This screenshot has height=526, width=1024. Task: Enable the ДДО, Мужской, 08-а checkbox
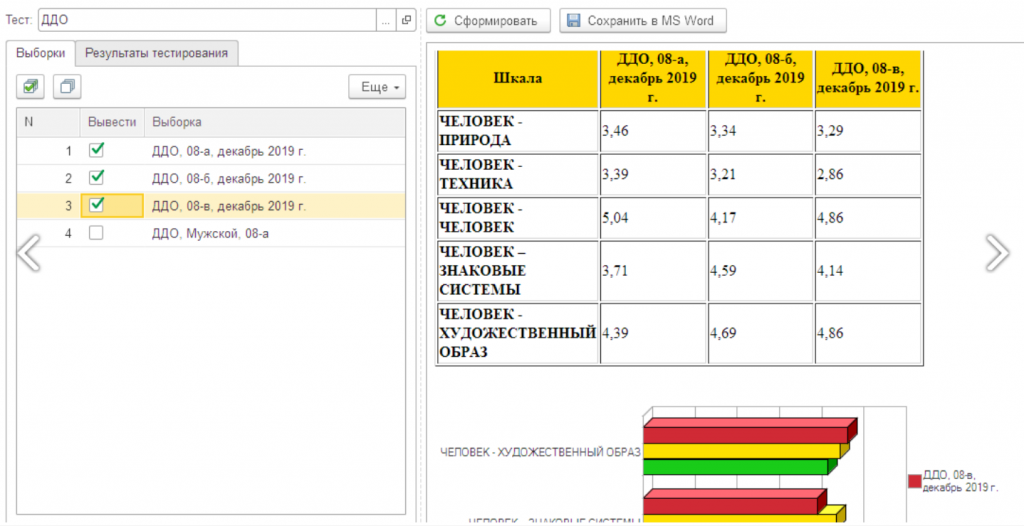tap(97, 232)
